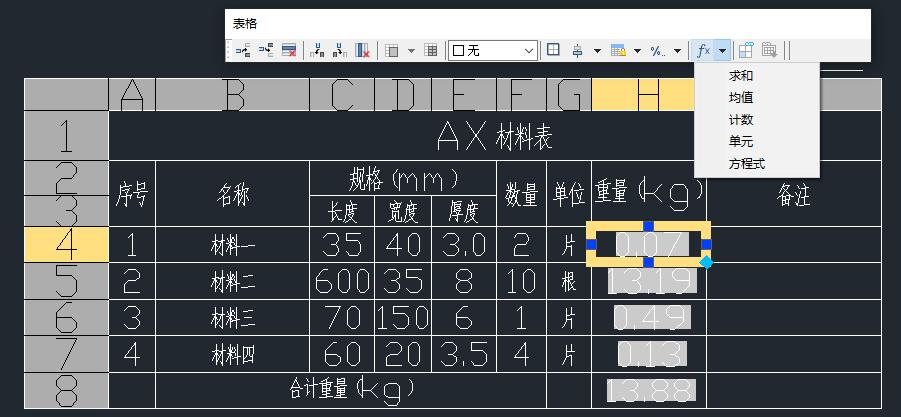Click the 单位 header cell
901x417 pixels.
point(569,194)
